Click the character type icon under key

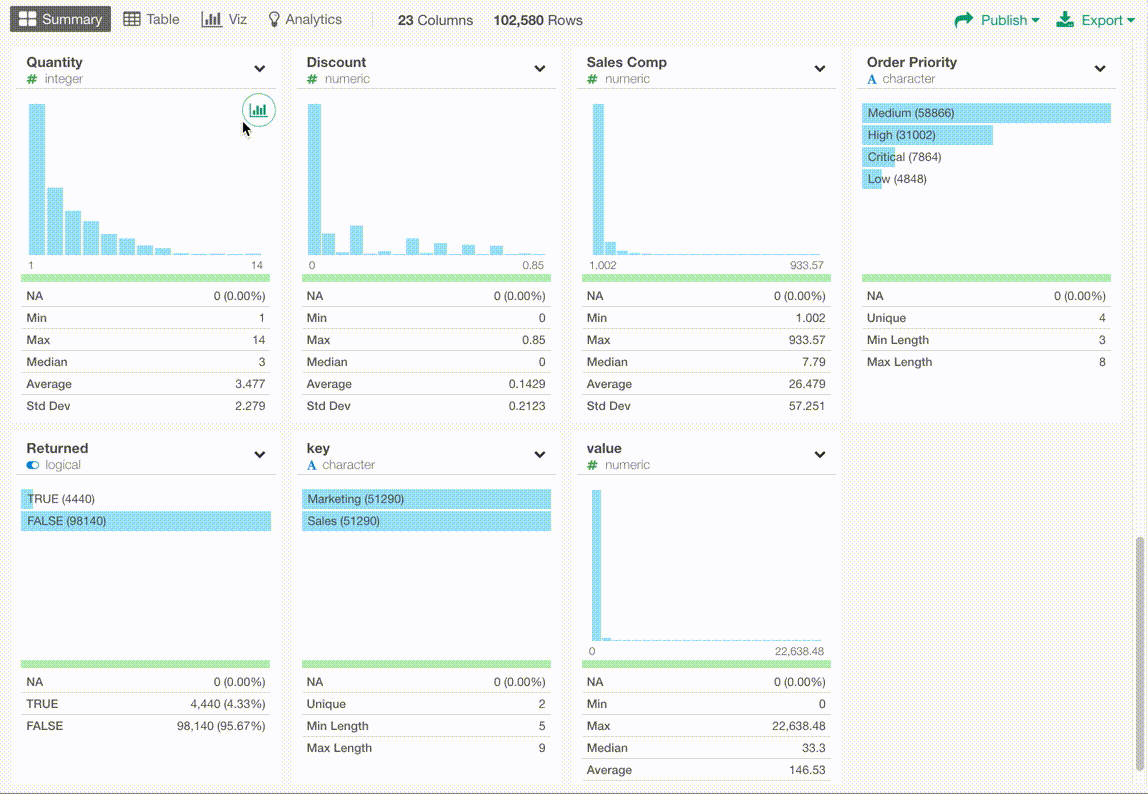[x=312, y=465]
